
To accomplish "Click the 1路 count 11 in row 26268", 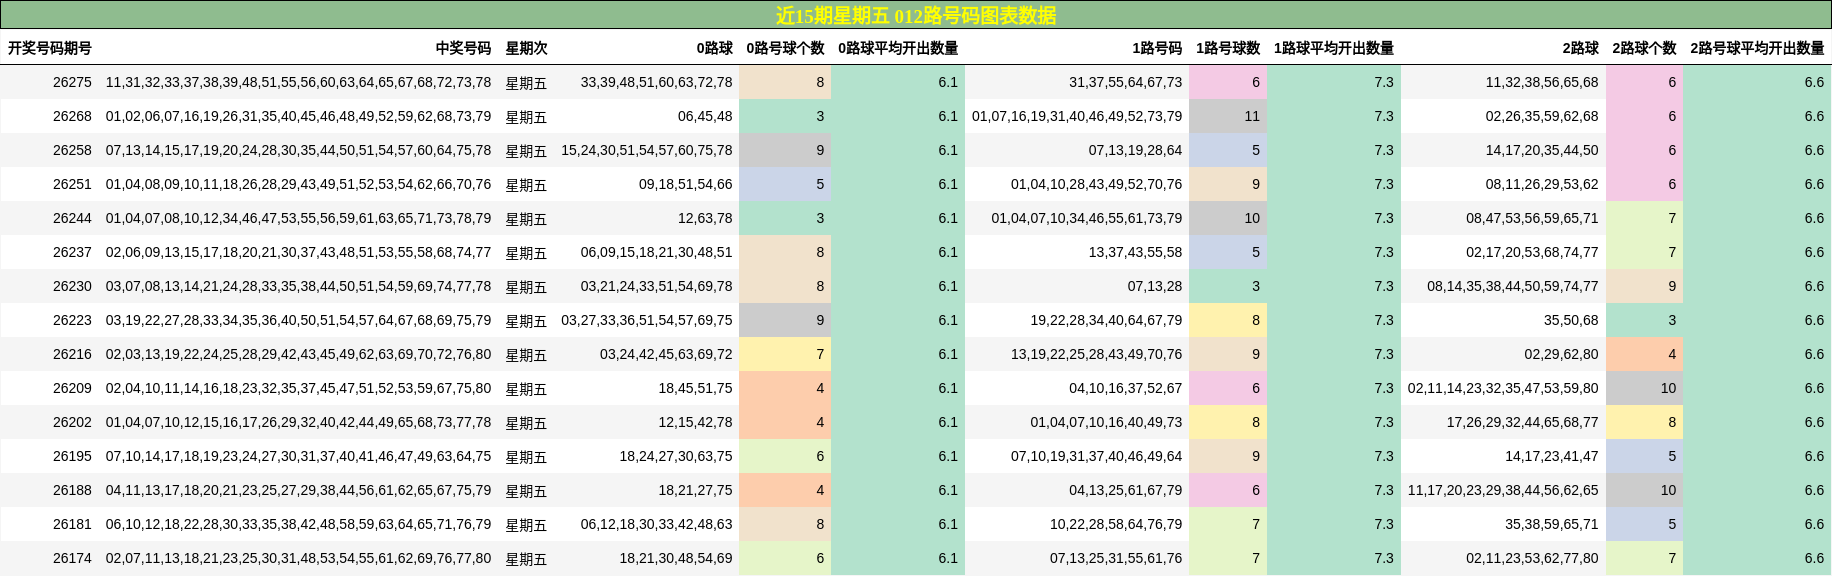I will click(1228, 116).
